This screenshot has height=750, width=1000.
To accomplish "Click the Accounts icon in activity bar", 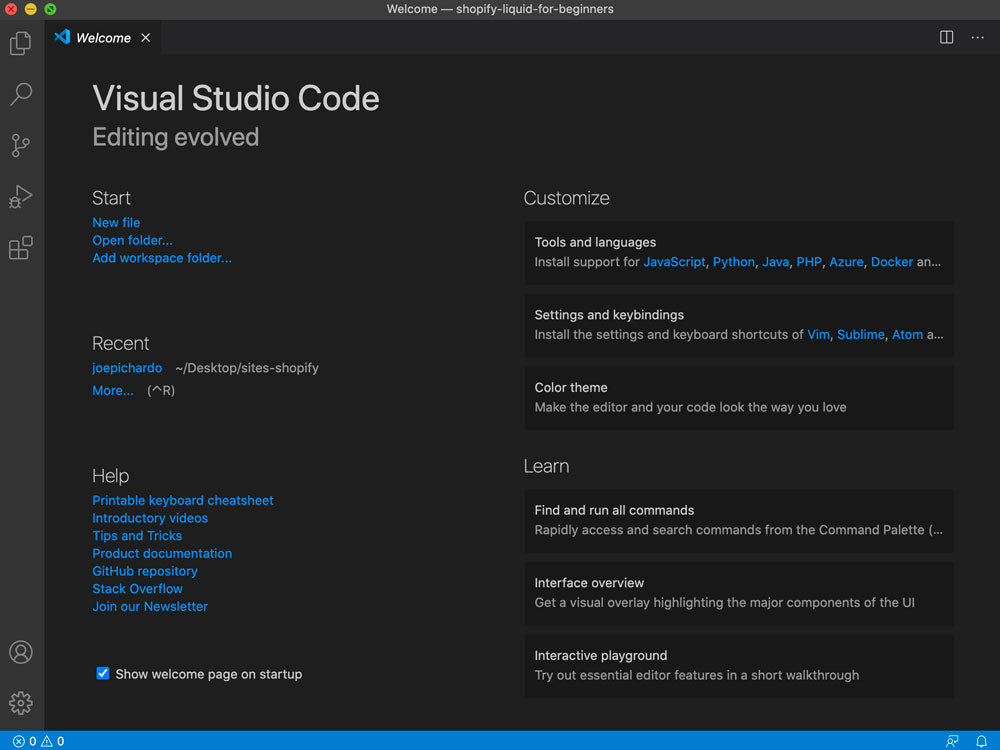I will coord(21,652).
